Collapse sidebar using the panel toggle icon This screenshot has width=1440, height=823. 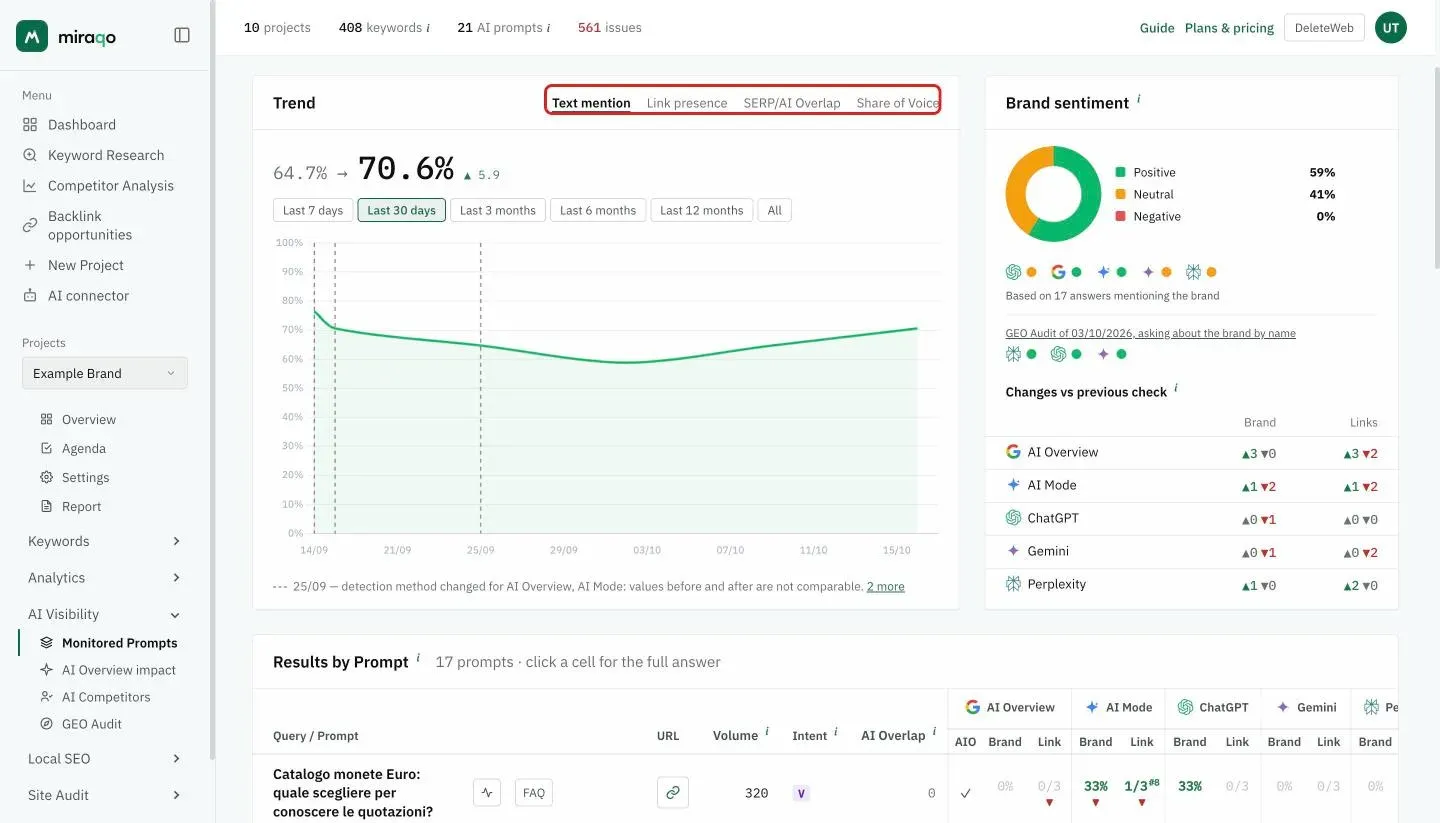(182, 35)
